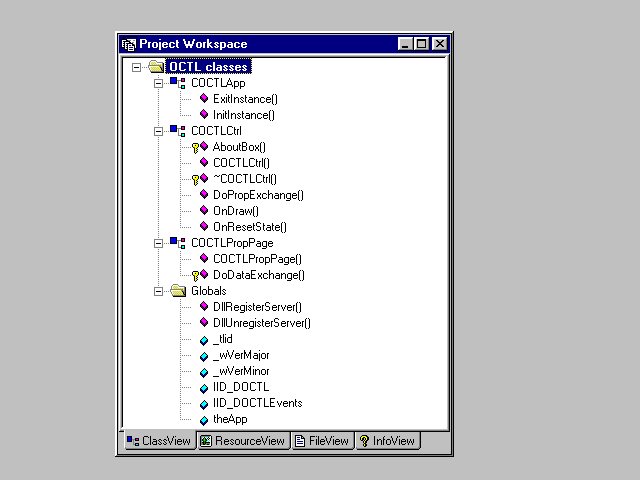
Task: Maximize the Project Workspace window
Action: [421, 44]
